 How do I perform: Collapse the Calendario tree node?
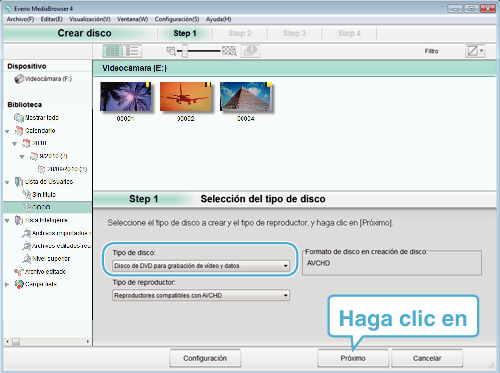[7, 131]
